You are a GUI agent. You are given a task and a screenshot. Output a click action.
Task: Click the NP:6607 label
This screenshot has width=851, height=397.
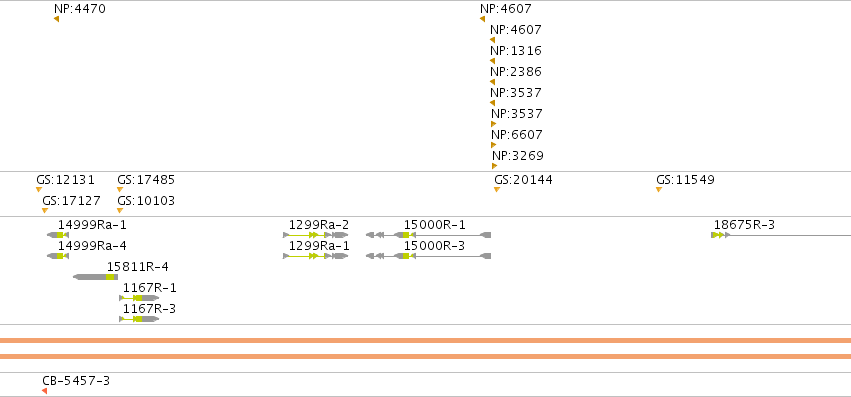(517, 135)
